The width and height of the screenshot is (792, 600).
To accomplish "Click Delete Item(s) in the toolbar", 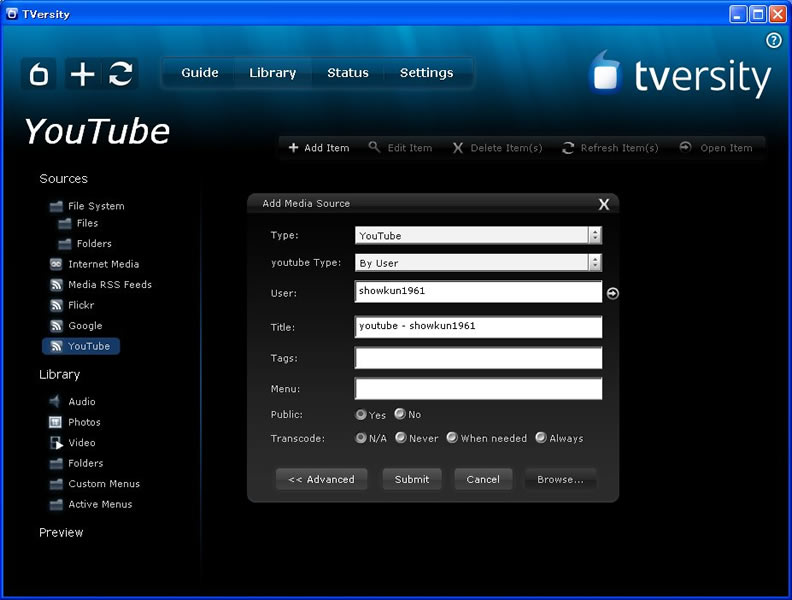I will [x=498, y=148].
